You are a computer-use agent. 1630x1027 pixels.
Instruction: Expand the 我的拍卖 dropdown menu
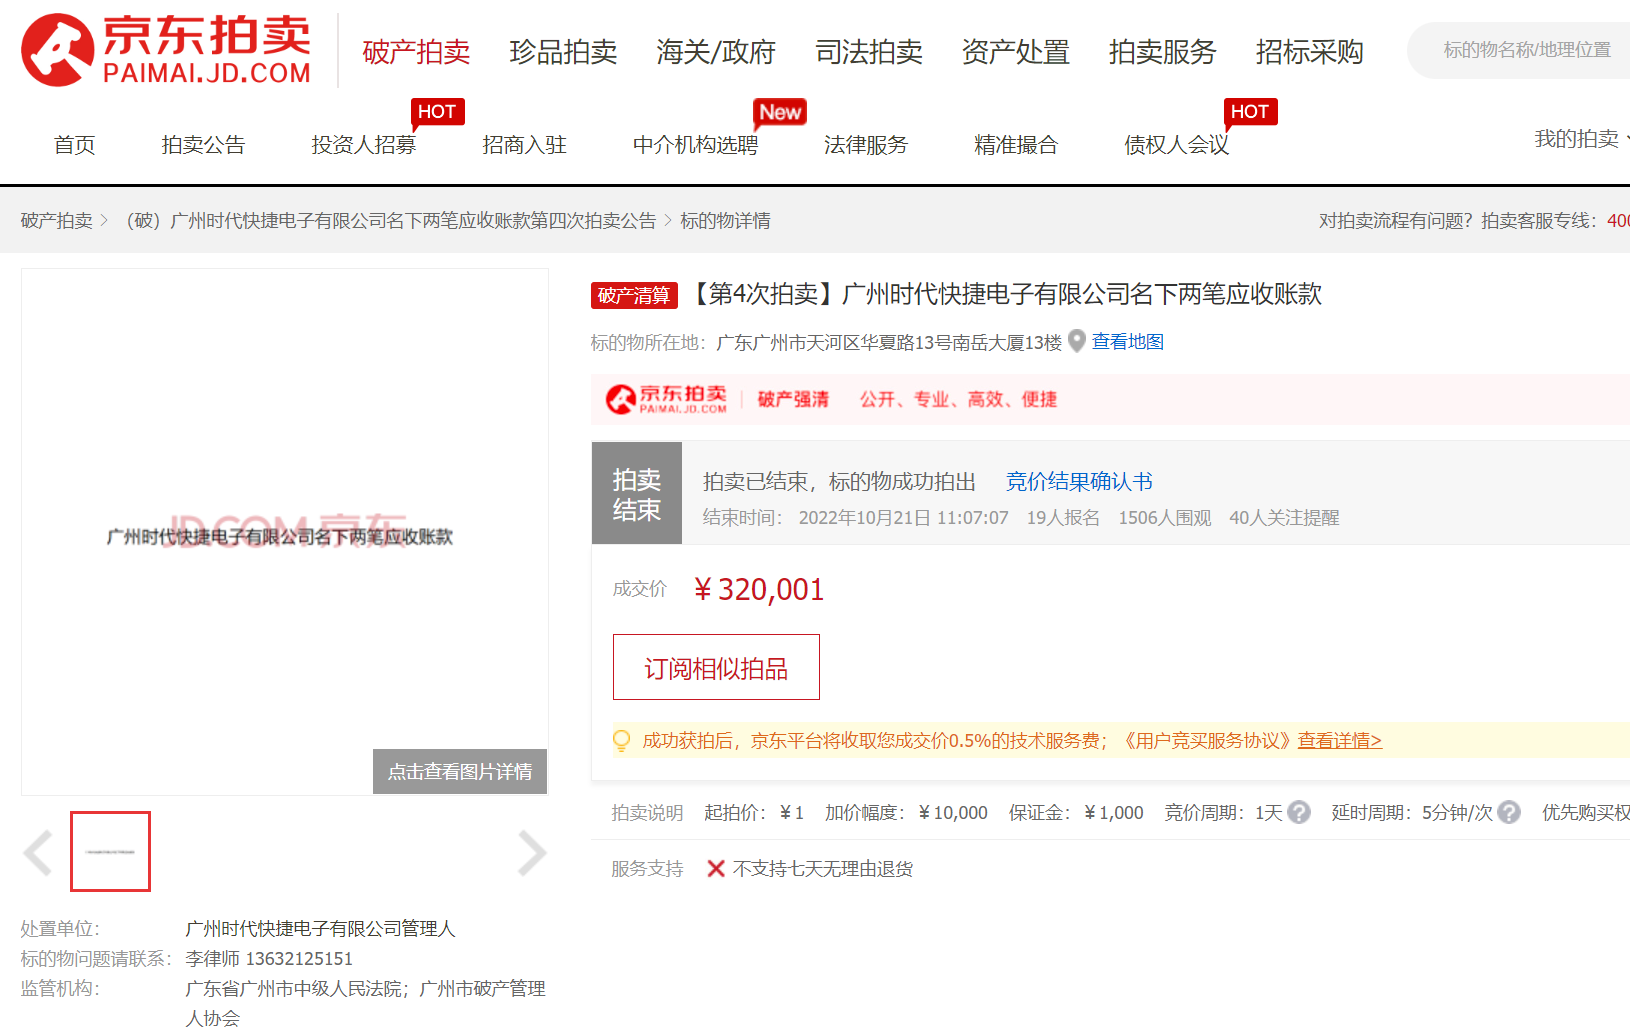(1580, 139)
